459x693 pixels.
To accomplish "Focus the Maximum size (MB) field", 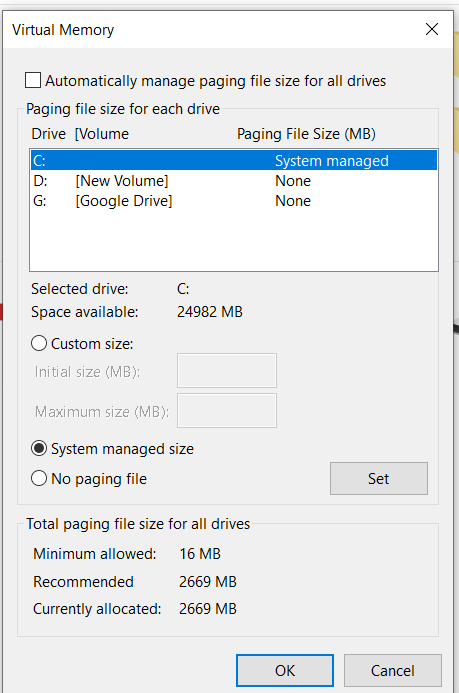I will pyautogui.click(x=227, y=411).
